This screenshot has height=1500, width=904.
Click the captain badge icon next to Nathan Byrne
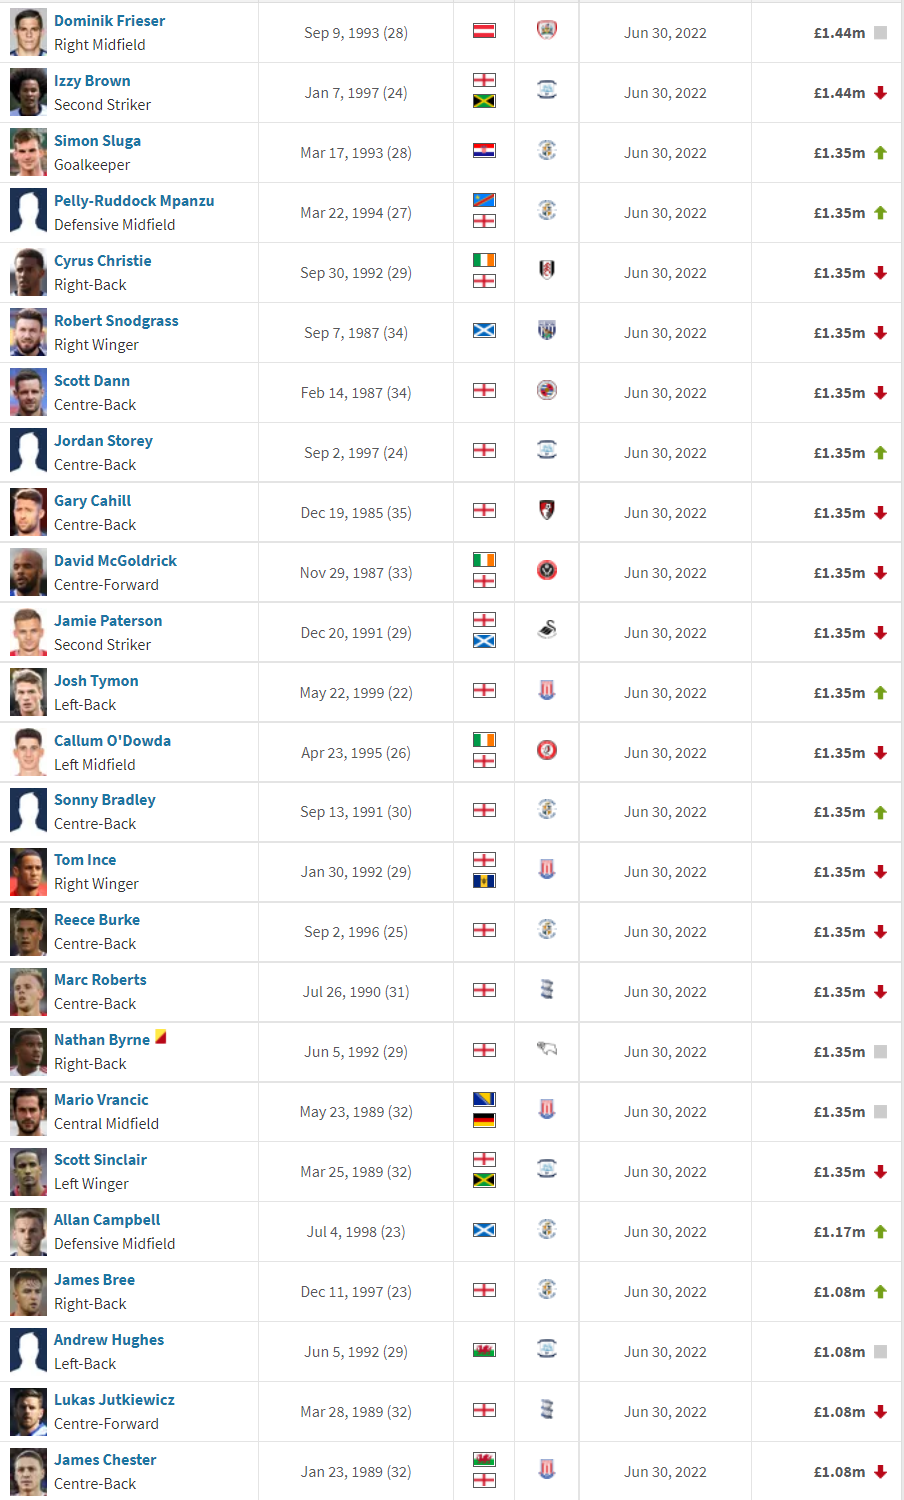coord(161,1038)
